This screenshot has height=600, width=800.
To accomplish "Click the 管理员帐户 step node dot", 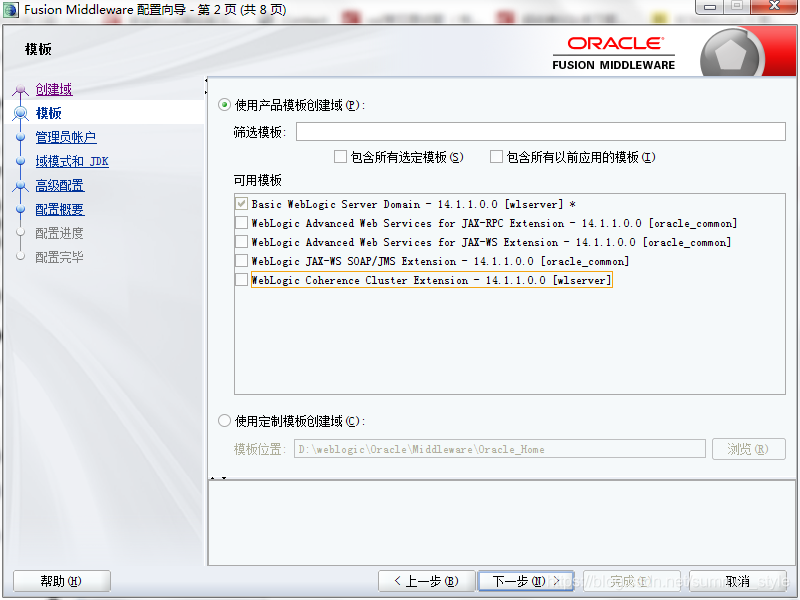I will pos(20,137).
